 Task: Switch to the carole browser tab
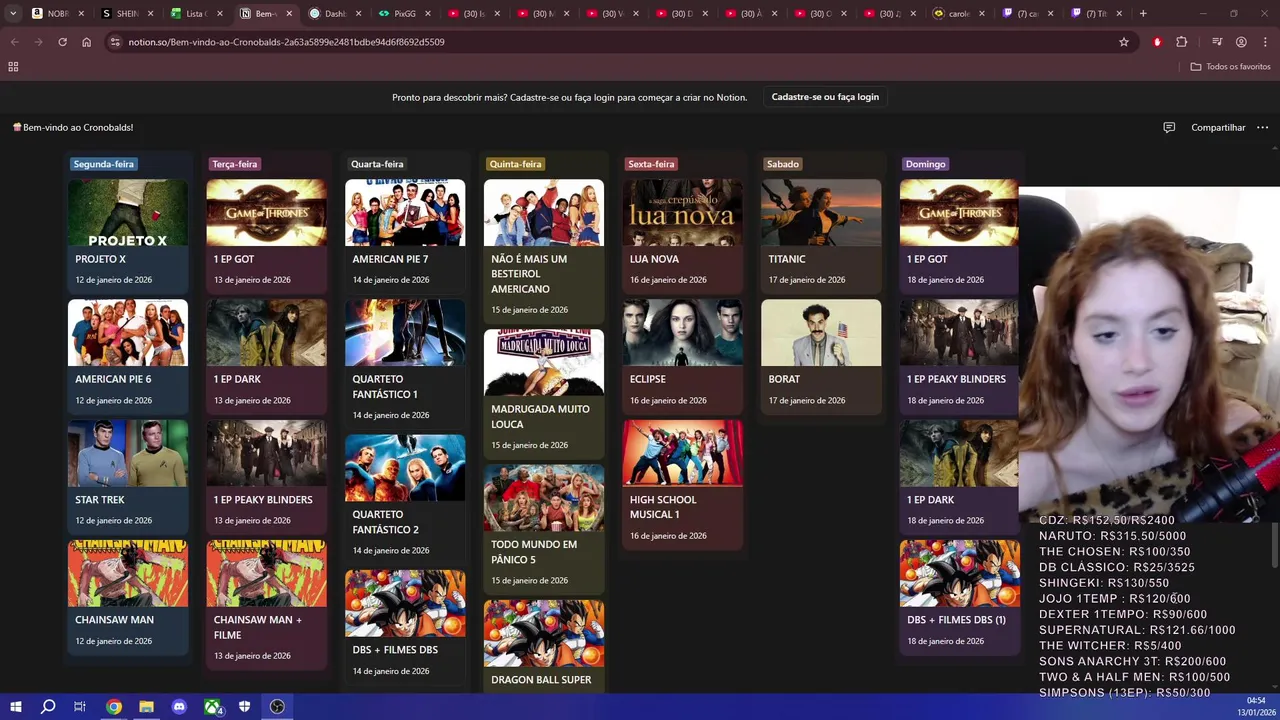click(957, 14)
